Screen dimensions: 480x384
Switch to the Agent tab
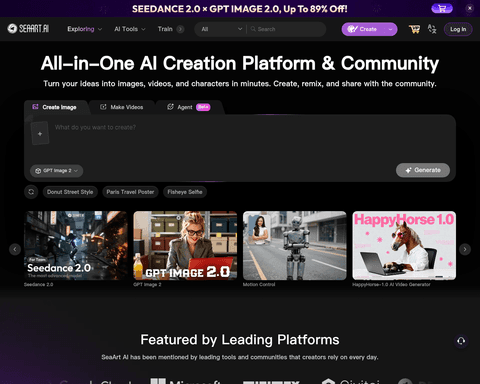click(x=188, y=107)
